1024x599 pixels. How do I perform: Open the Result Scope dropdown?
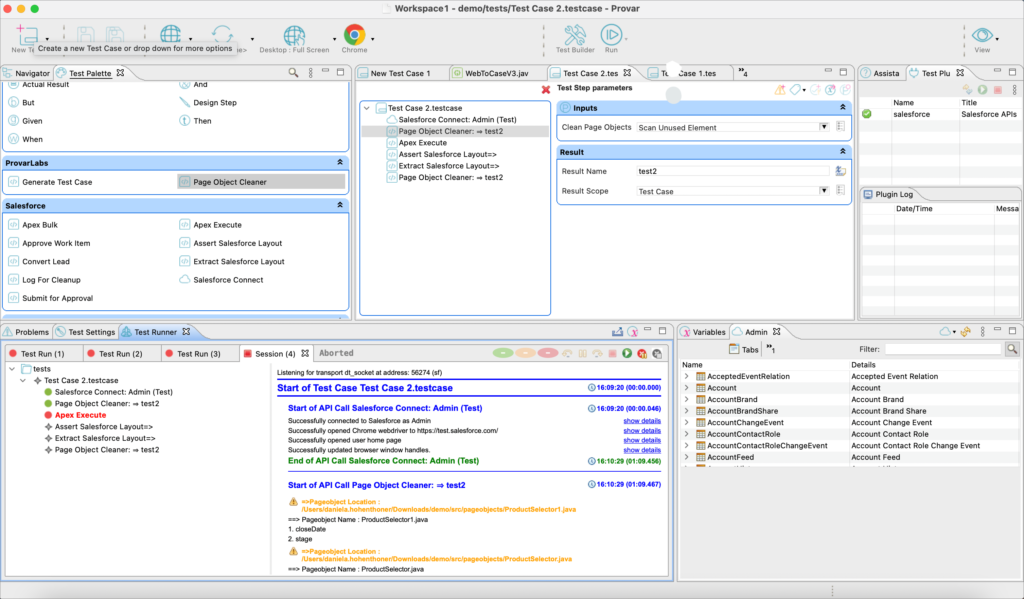(x=824, y=191)
